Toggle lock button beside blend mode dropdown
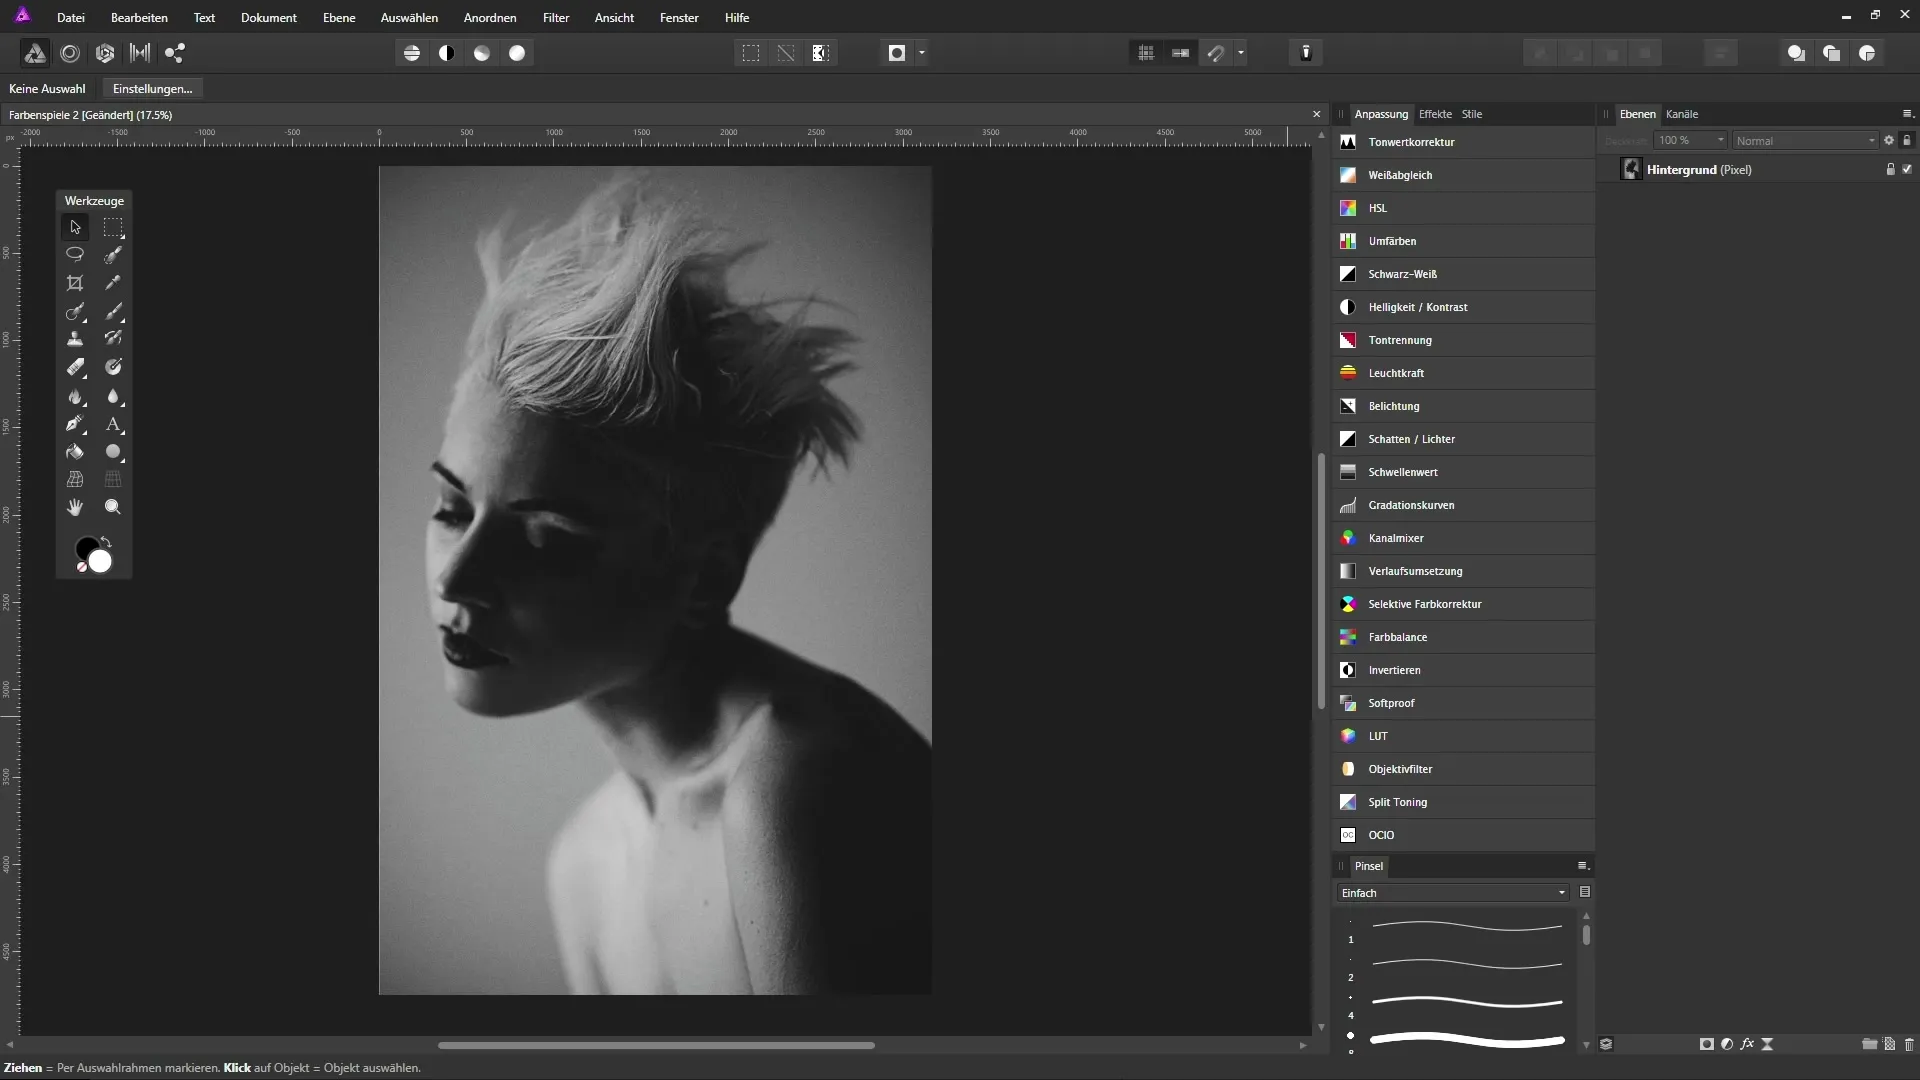Viewport: 1920px width, 1080px height. click(1907, 141)
